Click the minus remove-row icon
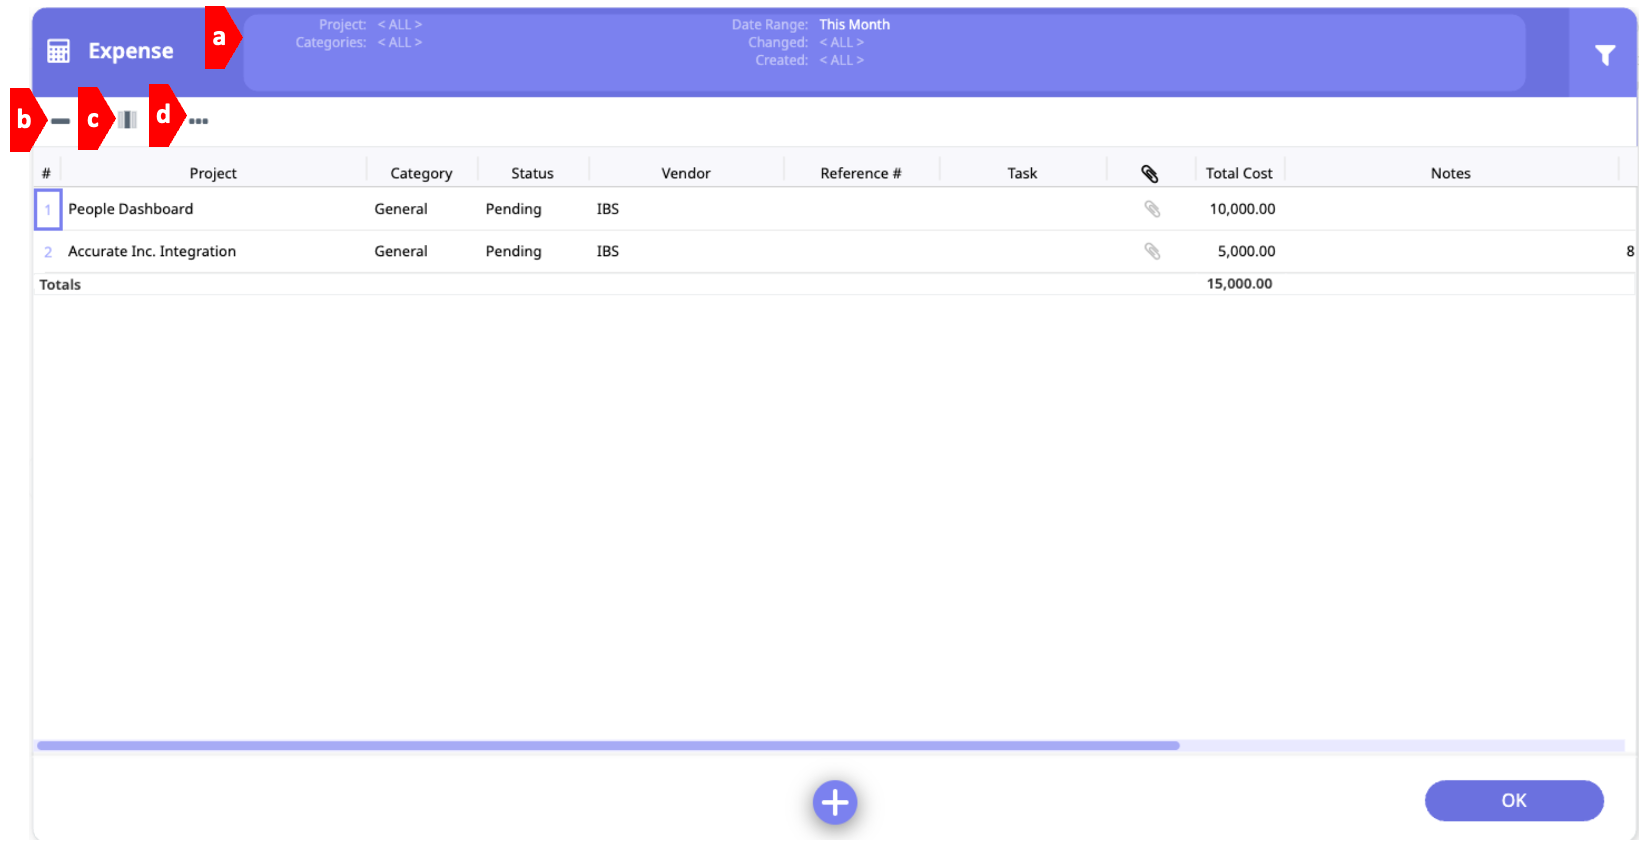1644x842 pixels. pos(61,121)
